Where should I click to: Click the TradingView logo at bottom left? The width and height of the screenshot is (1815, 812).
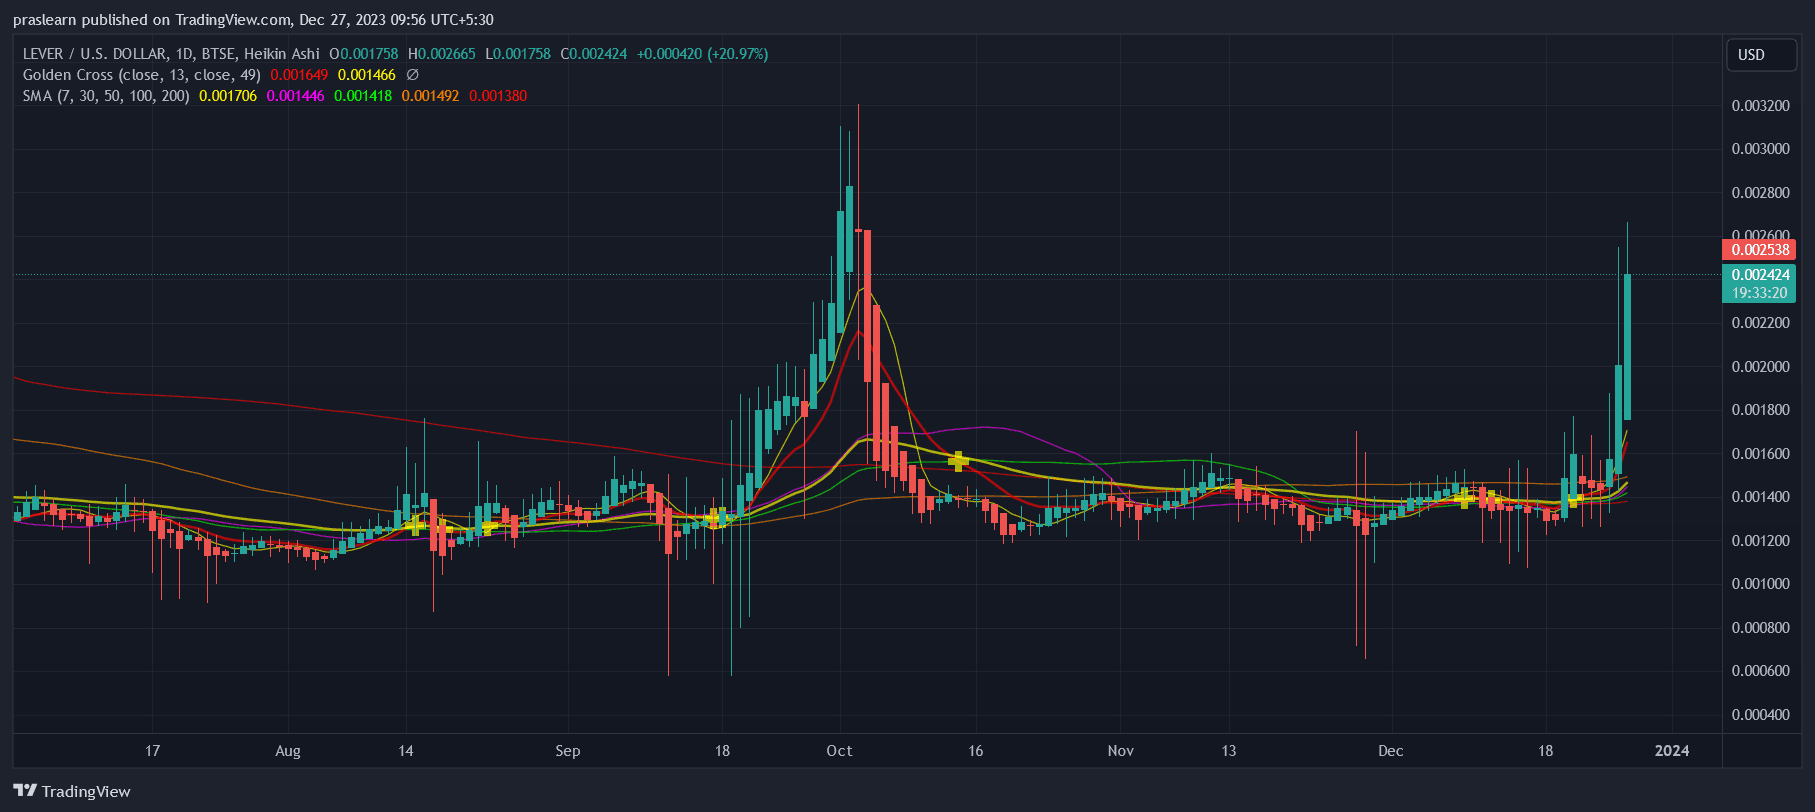click(x=72, y=791)
